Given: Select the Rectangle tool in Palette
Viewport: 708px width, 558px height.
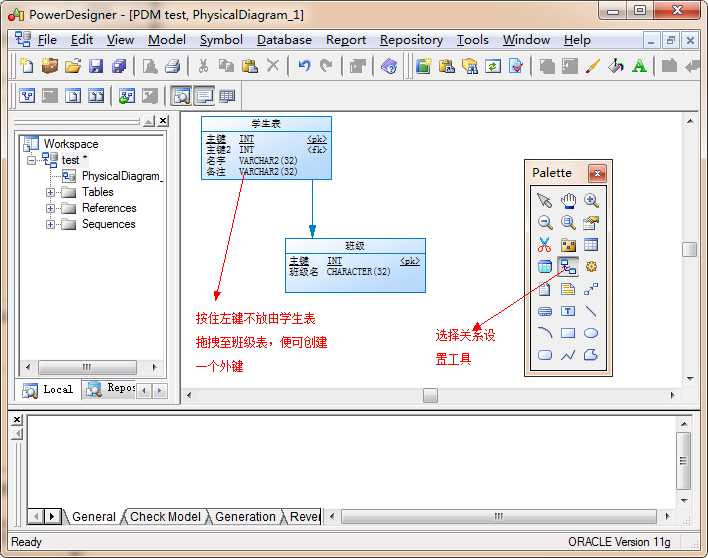Looking at the screenshot, I should click(568, 333).
